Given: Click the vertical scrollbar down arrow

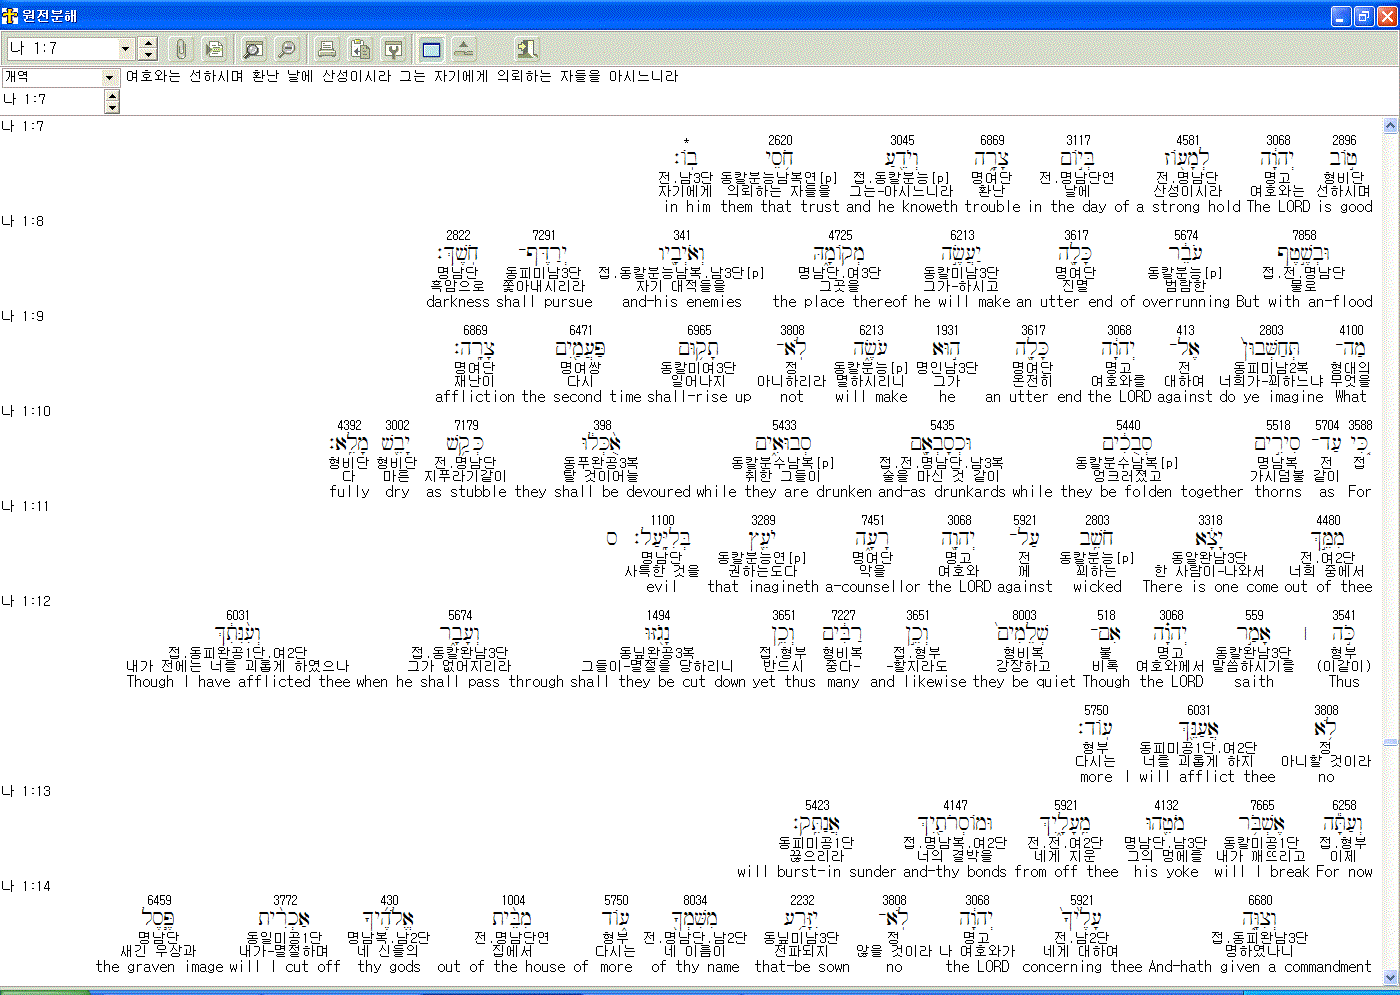Looking at the screenshot, I should 1390,978.
